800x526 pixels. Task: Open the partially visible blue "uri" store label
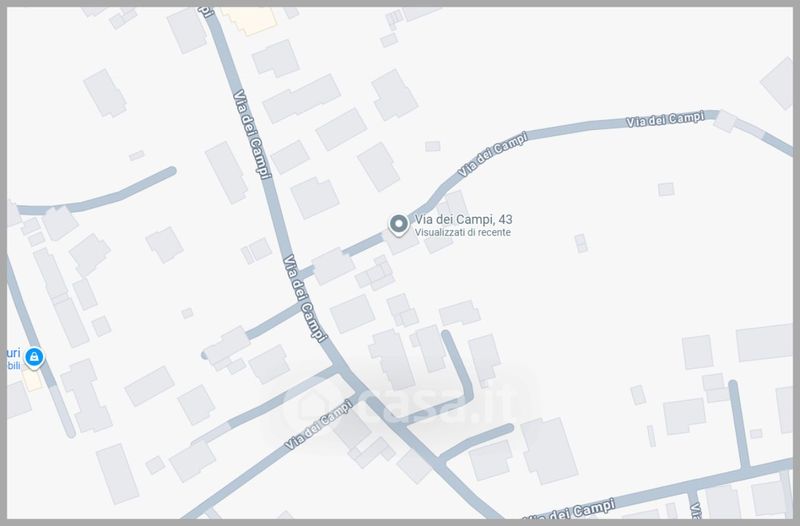[x=13, y=353]
